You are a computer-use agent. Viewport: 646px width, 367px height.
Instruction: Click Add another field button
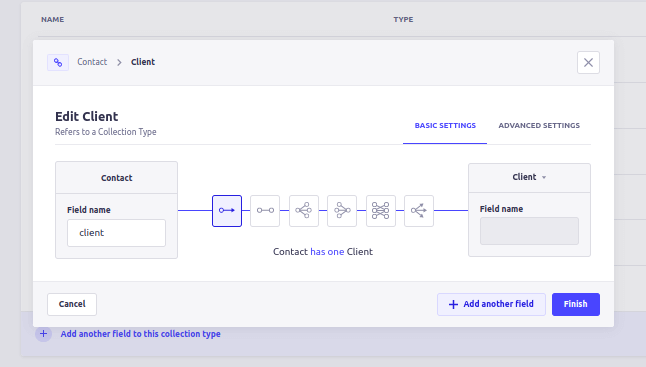[492, 304]
